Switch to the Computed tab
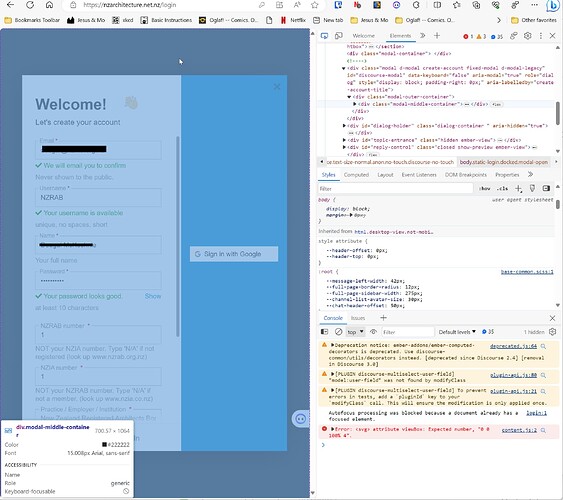Viewport: 563px width, 500px height. coord(356,175)
